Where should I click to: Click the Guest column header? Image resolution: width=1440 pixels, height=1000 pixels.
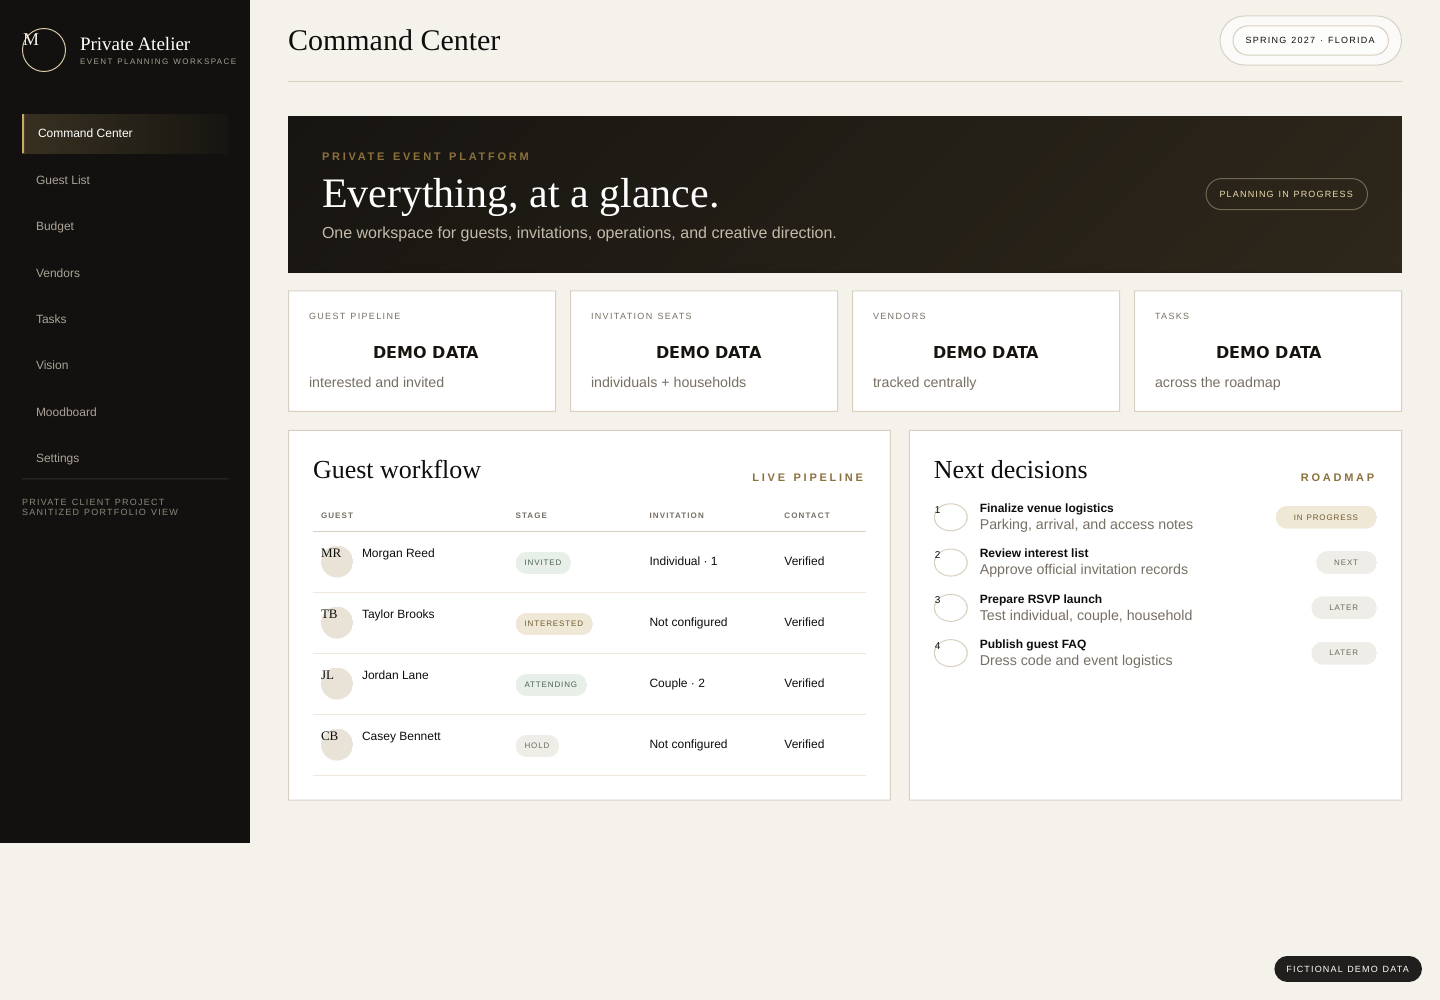click(x=337, y=515)
